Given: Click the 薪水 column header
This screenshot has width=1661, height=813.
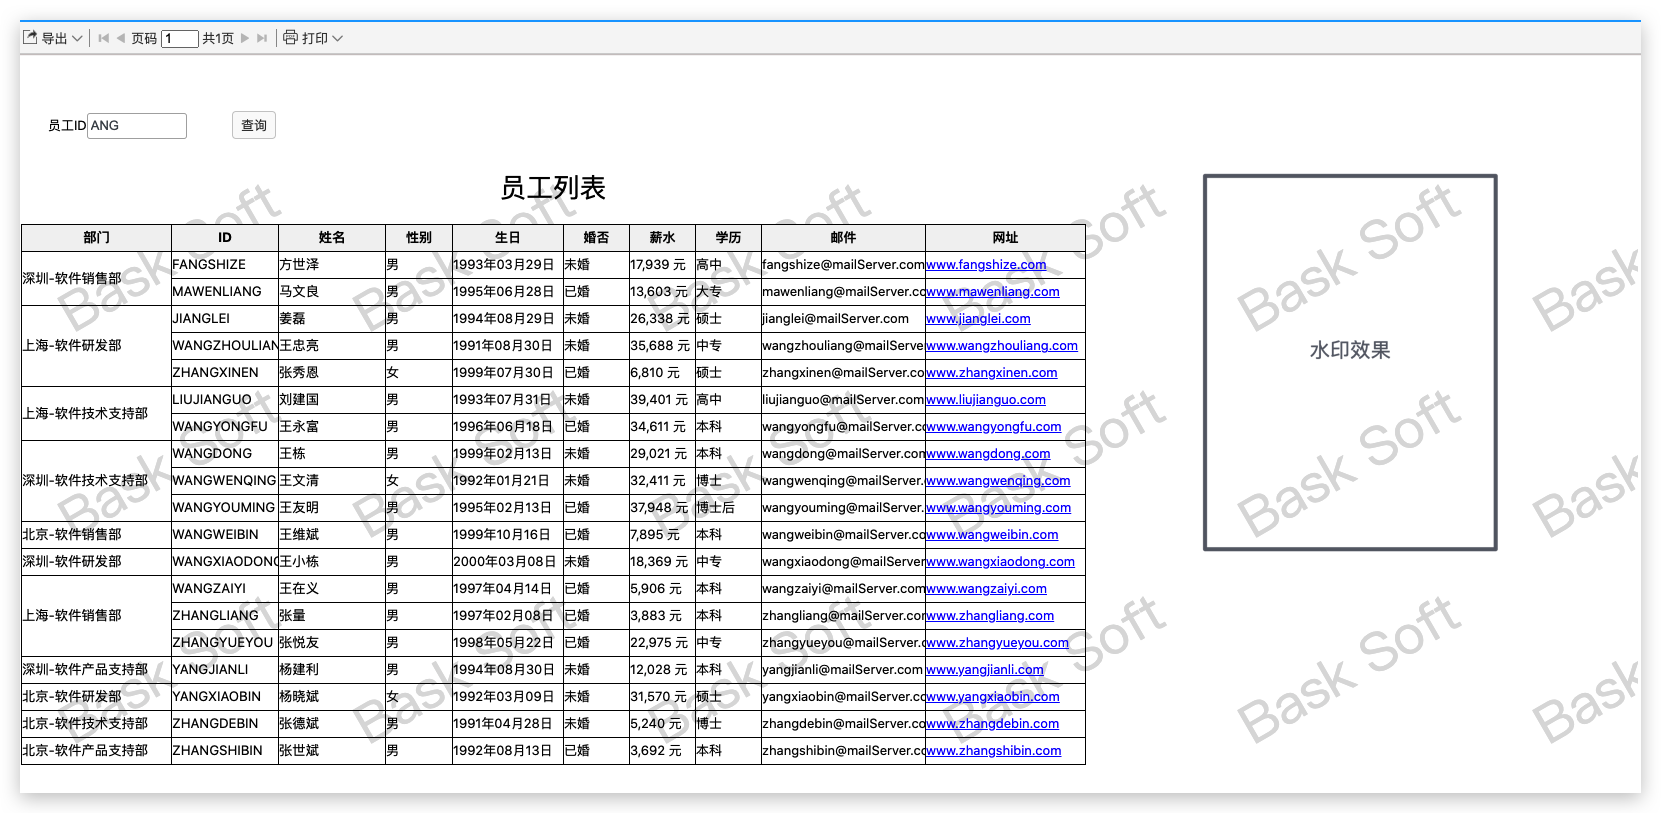Looking at the screenshot, I should [x=662, y=238].
